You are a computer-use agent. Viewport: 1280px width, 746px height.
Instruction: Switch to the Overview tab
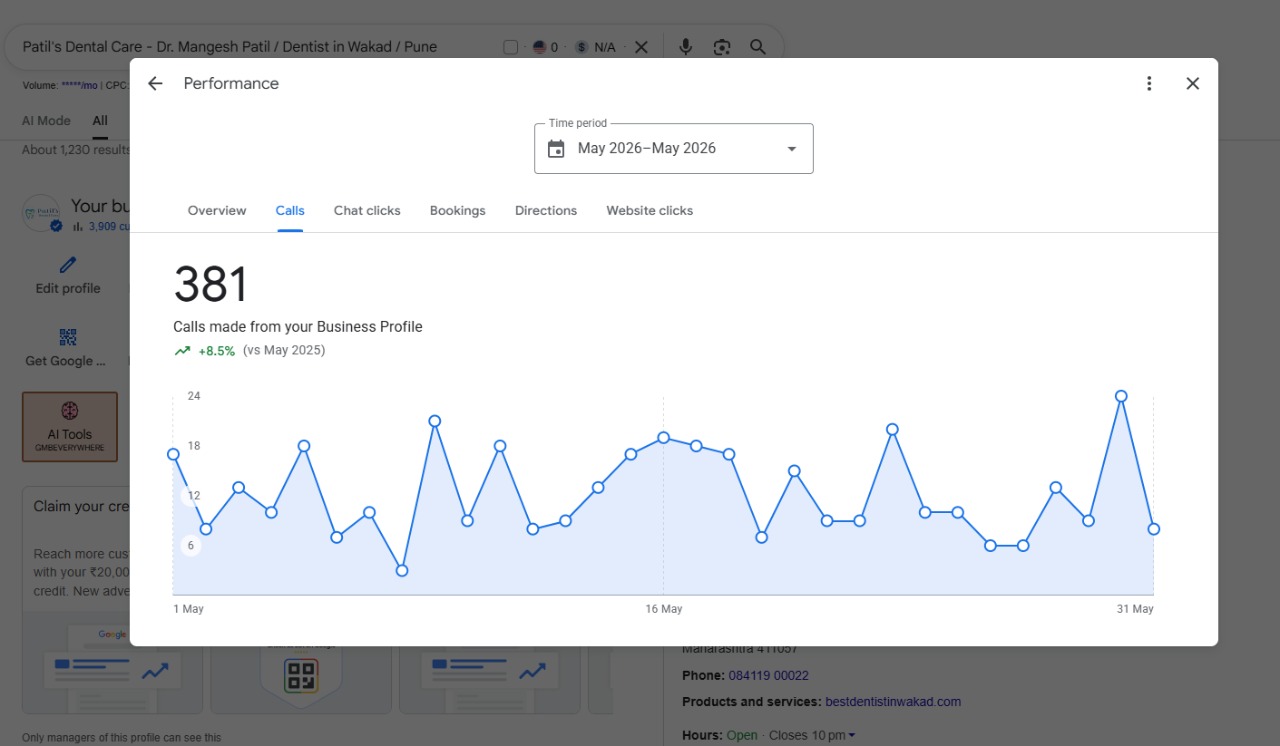[x=217, y=211]
